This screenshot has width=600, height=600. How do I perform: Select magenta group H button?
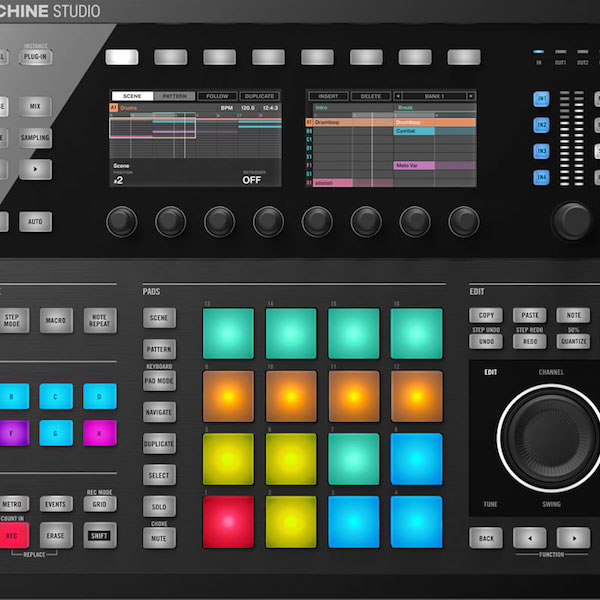(x=99, y=433)
